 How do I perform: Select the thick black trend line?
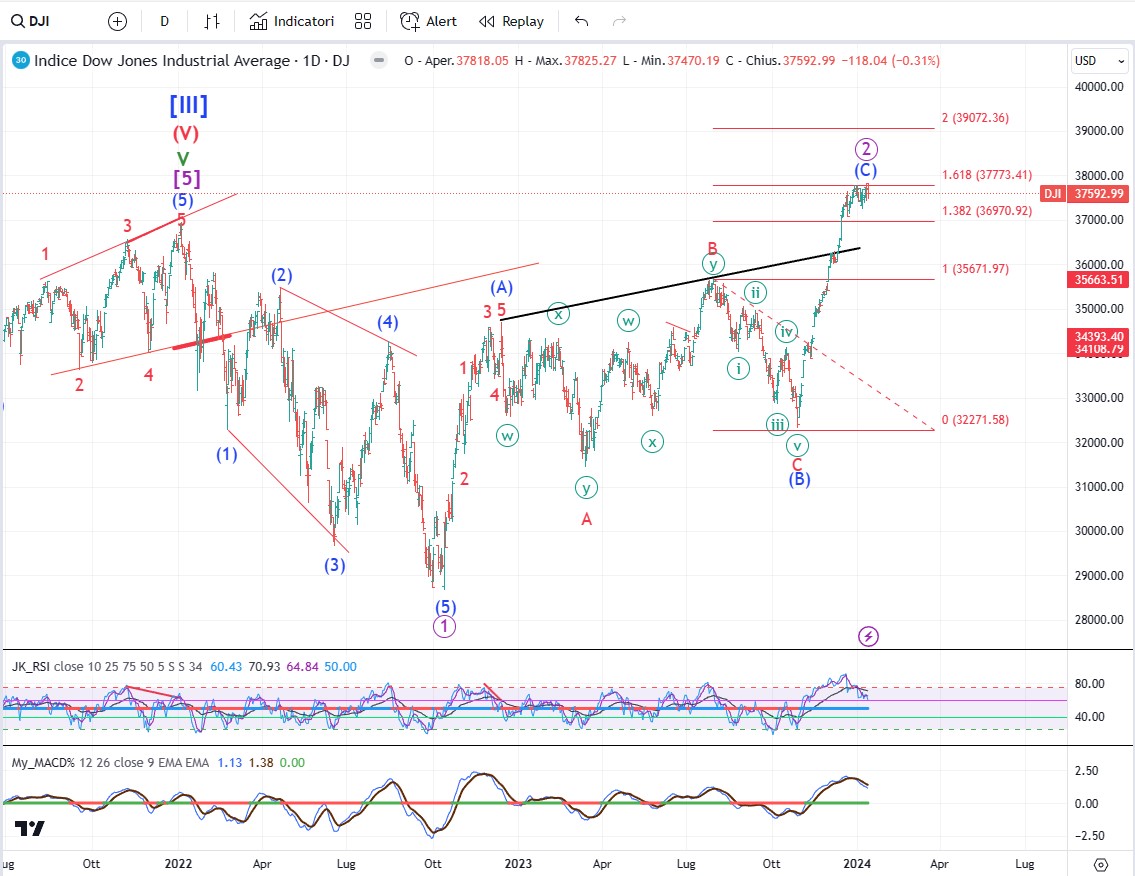pos(680,284)
